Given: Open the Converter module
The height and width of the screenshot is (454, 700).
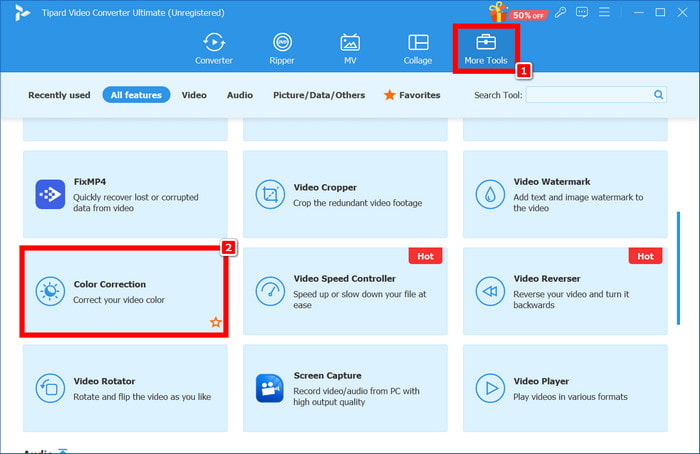Looking at the screenshot, I should 213,49.
